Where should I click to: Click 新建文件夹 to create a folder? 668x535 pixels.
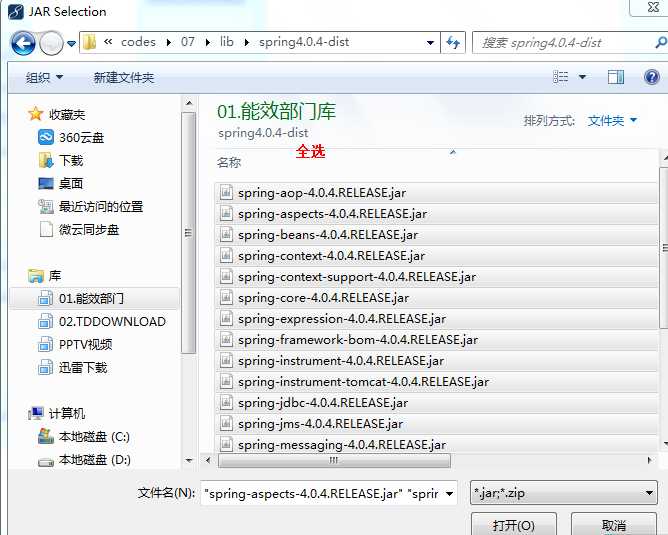[x=124, y=78]
